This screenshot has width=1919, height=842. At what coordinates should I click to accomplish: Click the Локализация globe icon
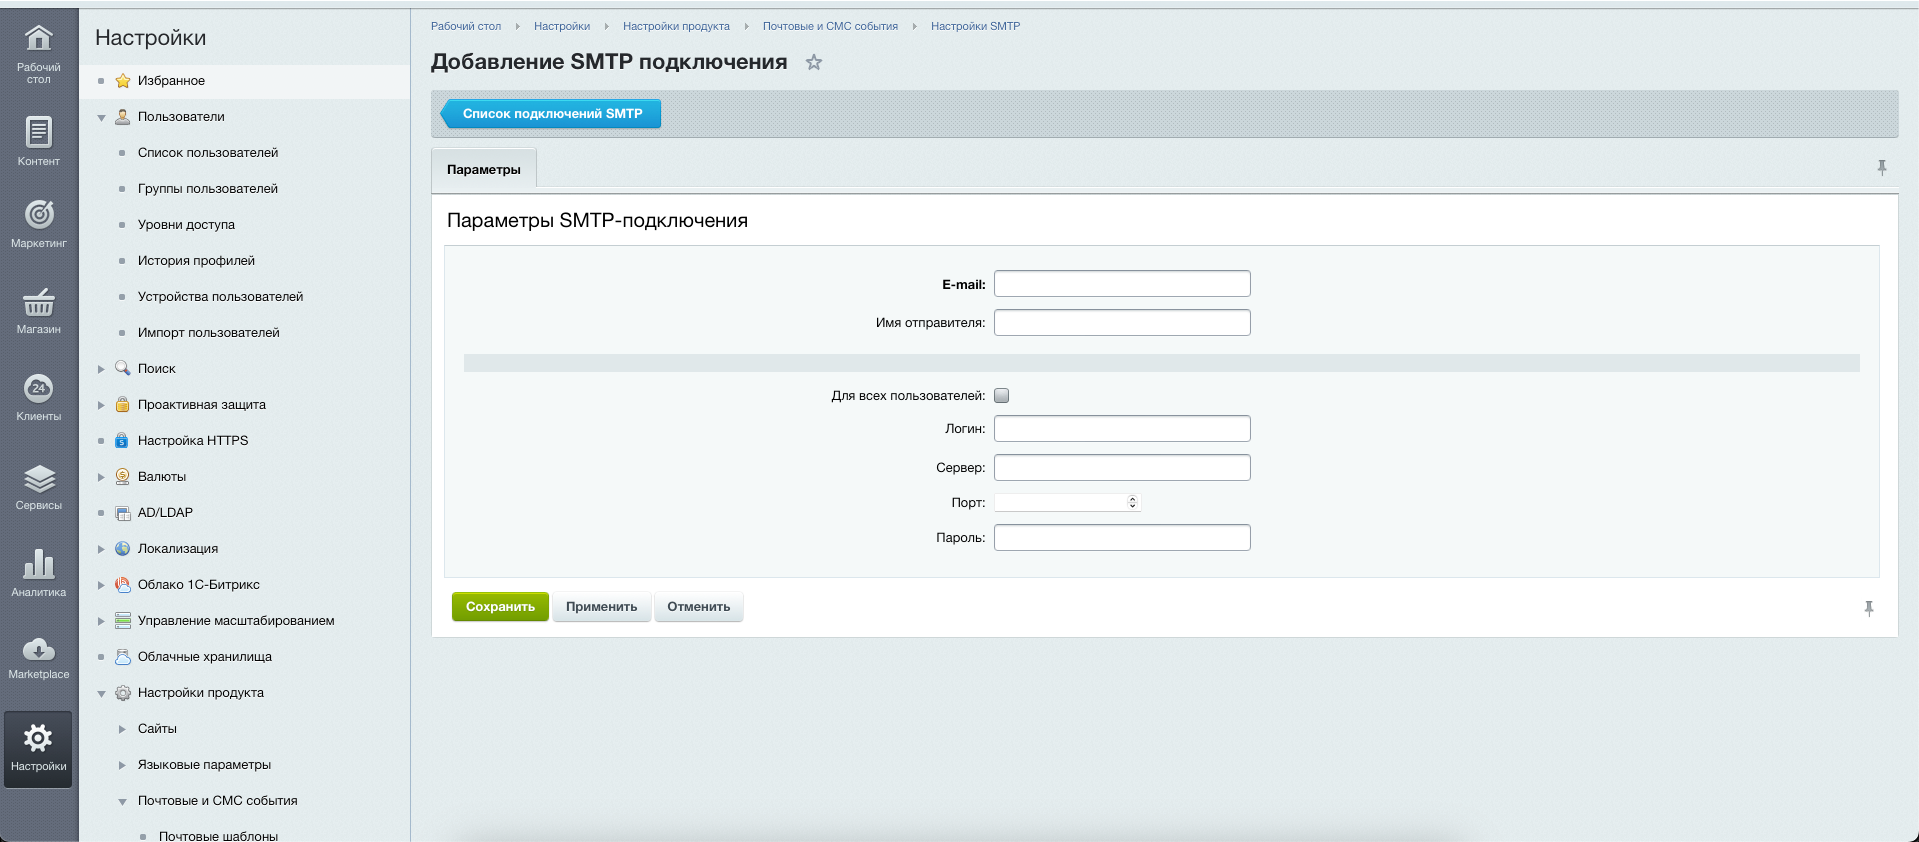pyautogui.click(x=123, y=549)
